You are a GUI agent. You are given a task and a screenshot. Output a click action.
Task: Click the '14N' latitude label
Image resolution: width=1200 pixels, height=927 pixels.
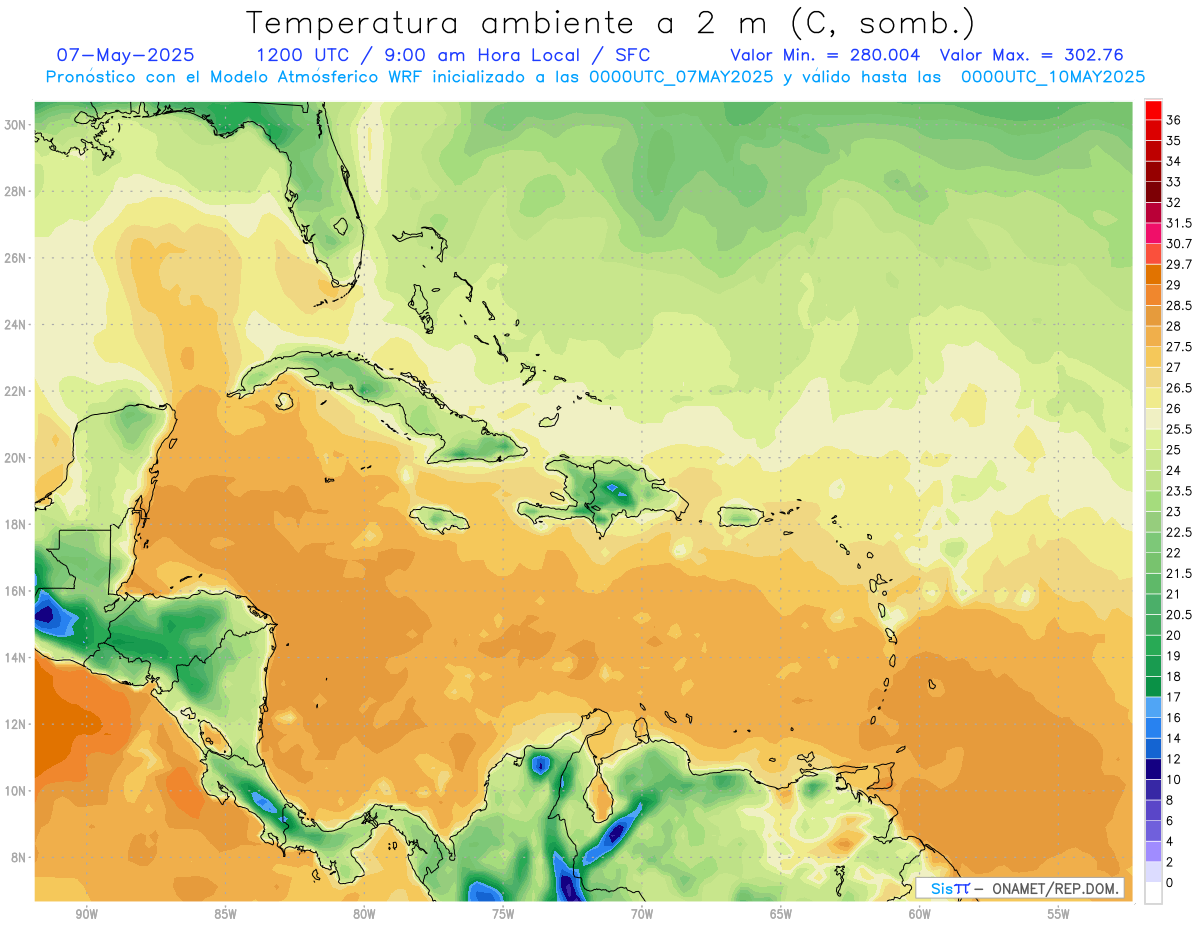(x=17, y=657)
